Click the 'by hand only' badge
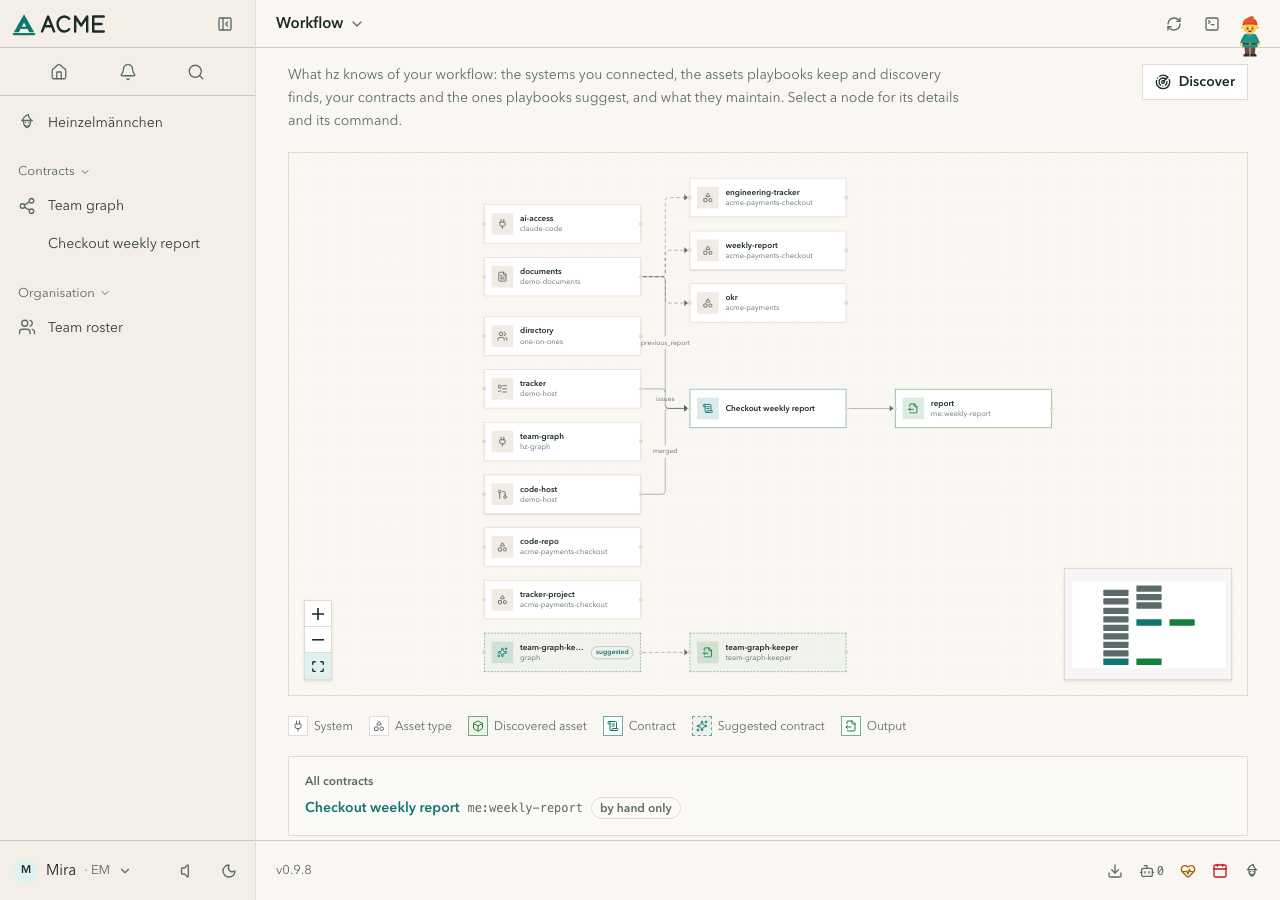This screenshot has width=1280, height=900. [636, 808]
